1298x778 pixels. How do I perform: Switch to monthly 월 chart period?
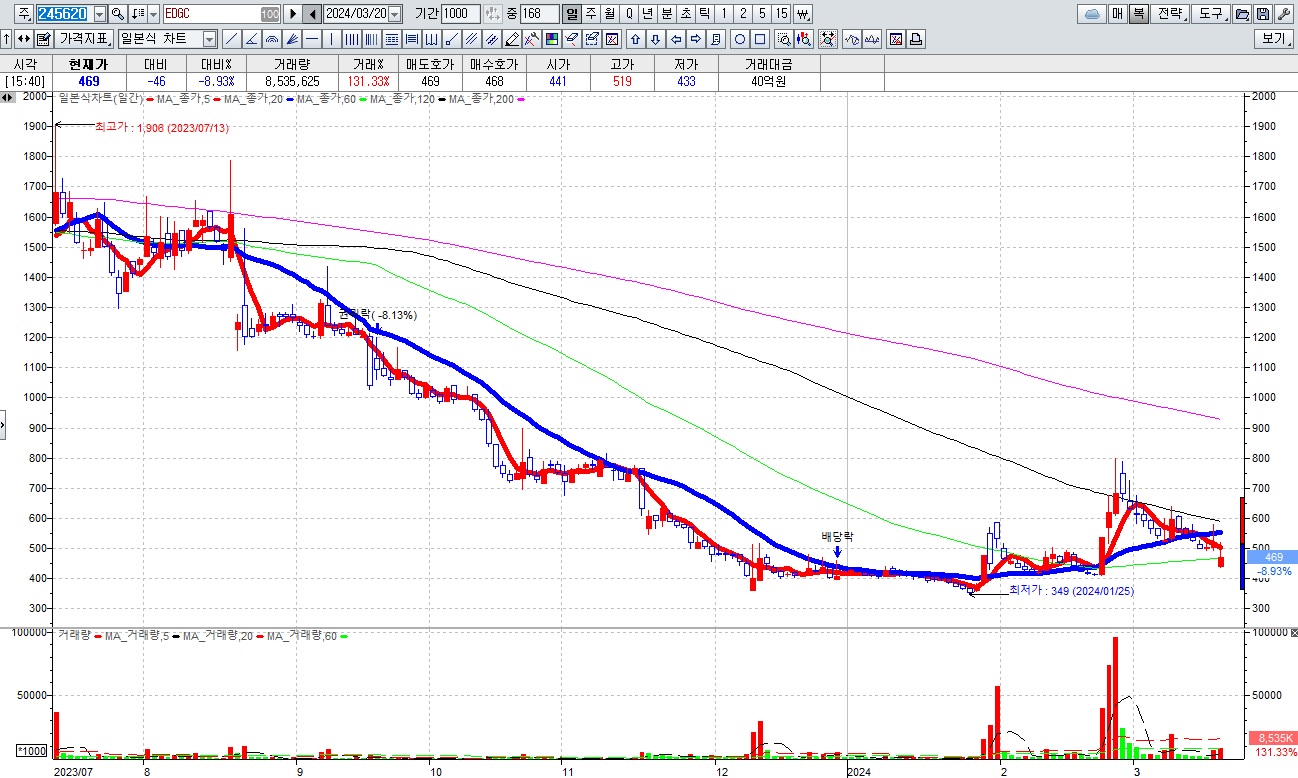609,14
